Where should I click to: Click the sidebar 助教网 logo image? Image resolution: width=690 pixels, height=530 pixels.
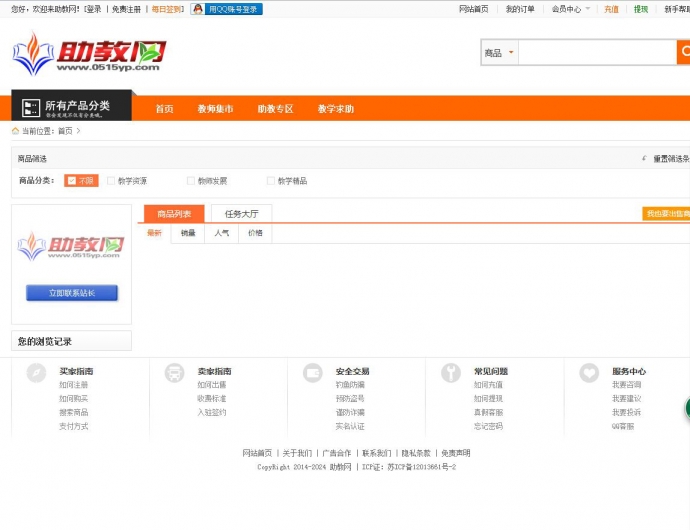[x=71, y=246]
